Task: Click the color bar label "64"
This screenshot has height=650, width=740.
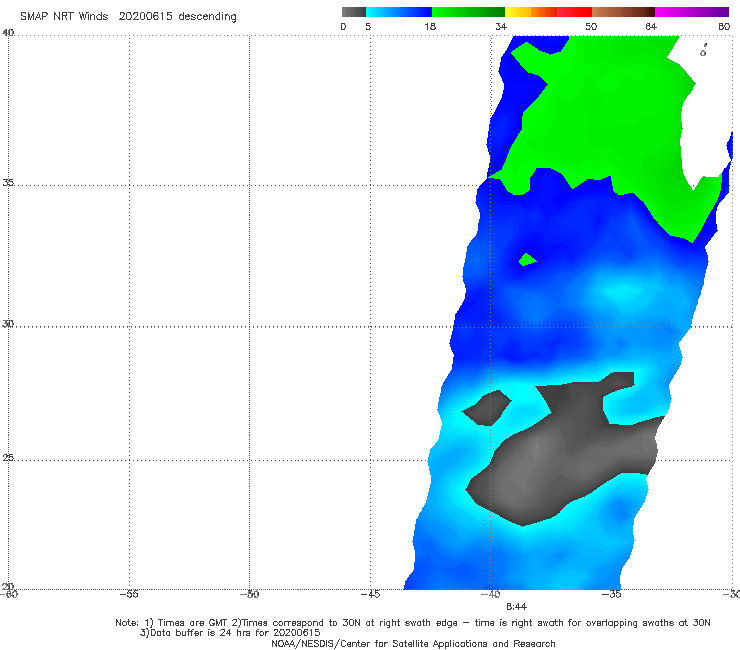Action: click(x=651, y=27)
